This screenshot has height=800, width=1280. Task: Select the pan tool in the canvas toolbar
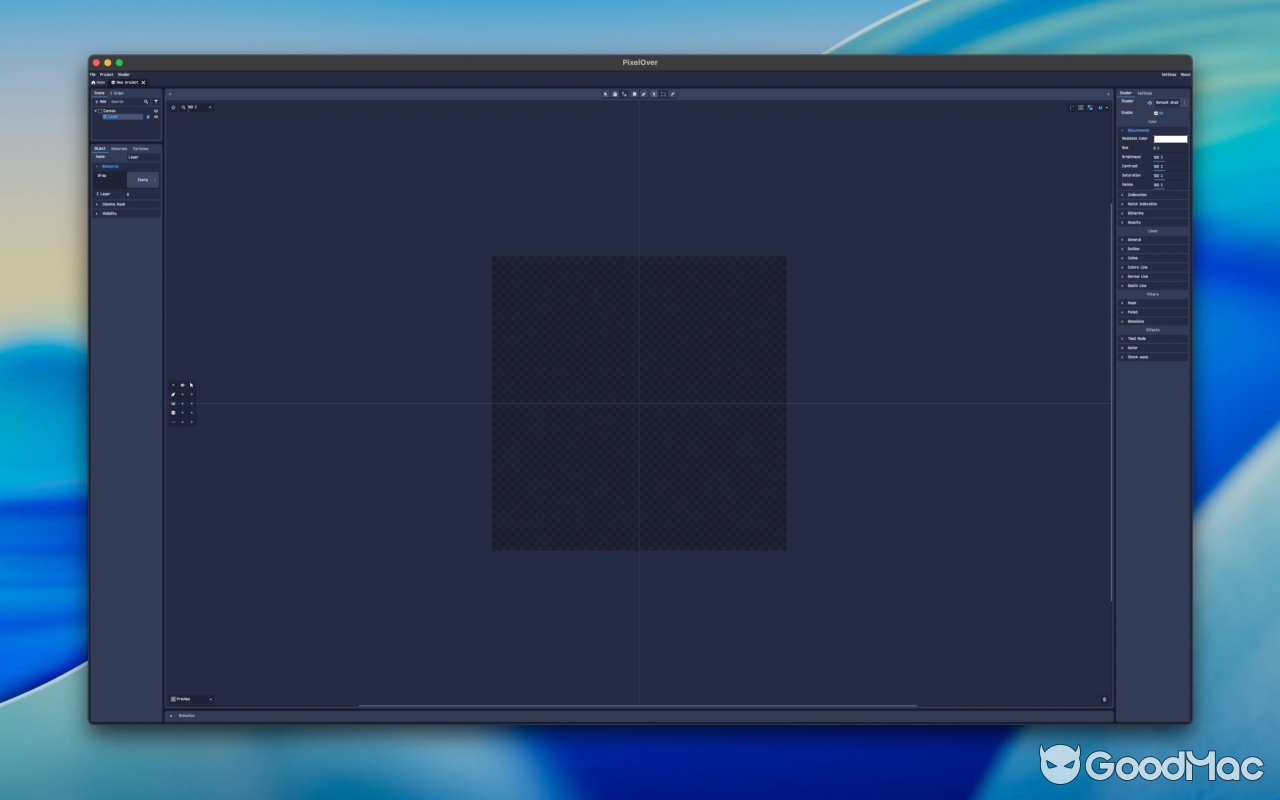(x=615, y=94)
